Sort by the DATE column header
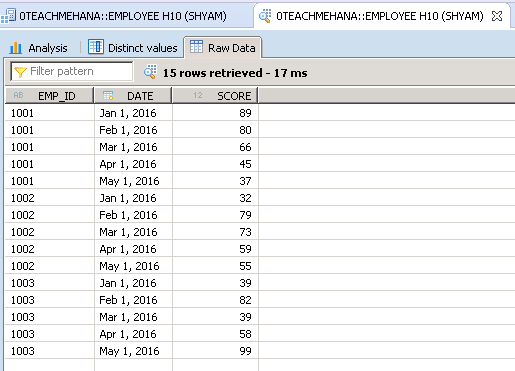The image size is (515, 371). 133,96
